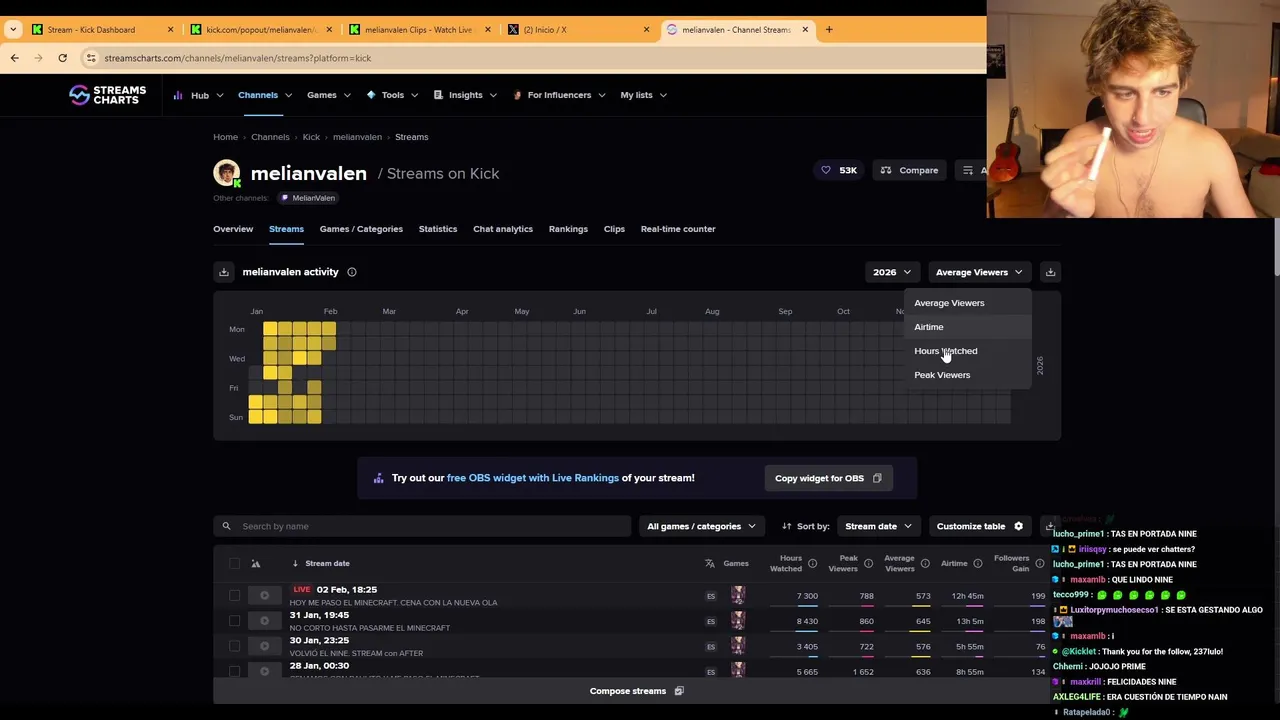1280x720 pixels.
Task: Click the translate language column icon
Action: tap(710, 563)
